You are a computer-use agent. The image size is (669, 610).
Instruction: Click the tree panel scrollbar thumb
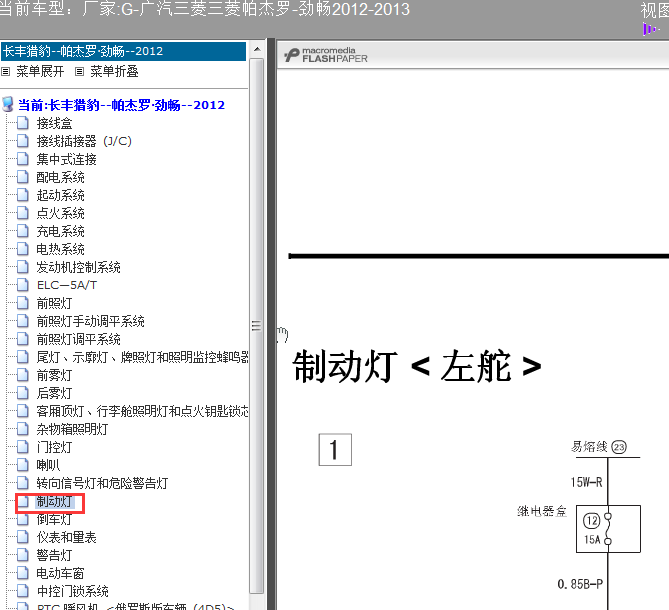(x=256, y=326)
